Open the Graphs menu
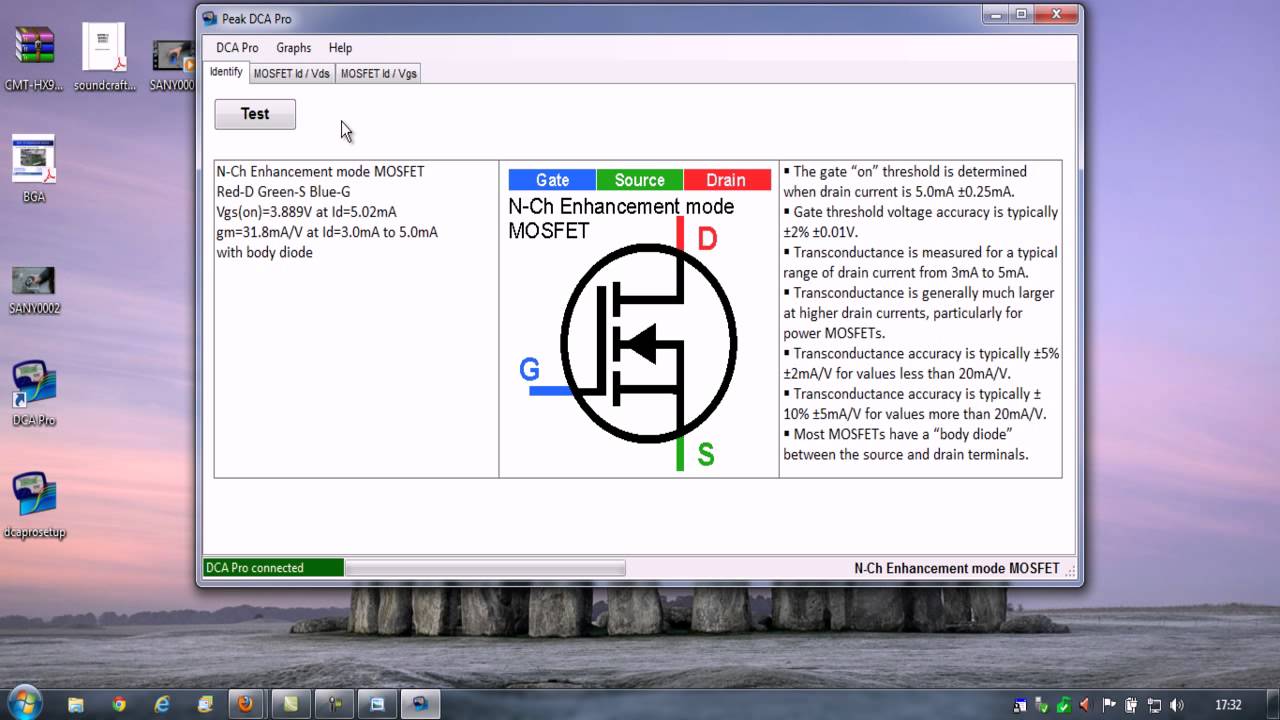1280x720 pixels. [293, 48]
